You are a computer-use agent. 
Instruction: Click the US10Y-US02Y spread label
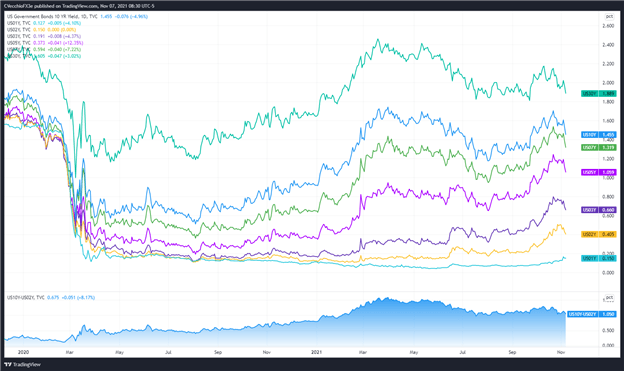point(592,314)
